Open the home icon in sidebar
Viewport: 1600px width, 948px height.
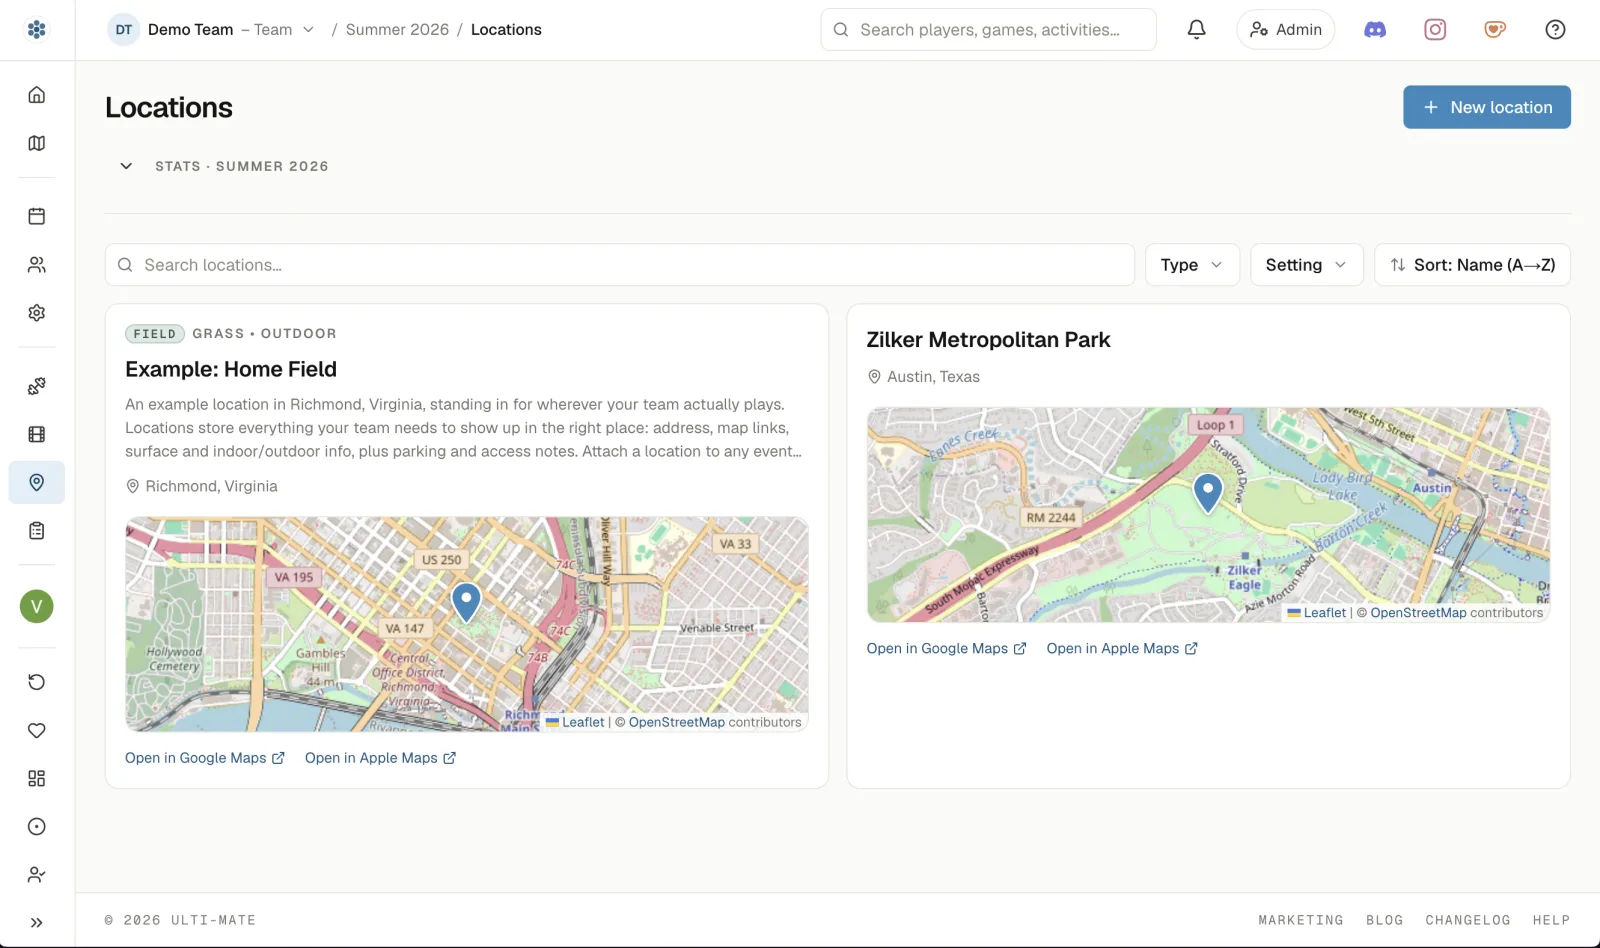[37, 95]
